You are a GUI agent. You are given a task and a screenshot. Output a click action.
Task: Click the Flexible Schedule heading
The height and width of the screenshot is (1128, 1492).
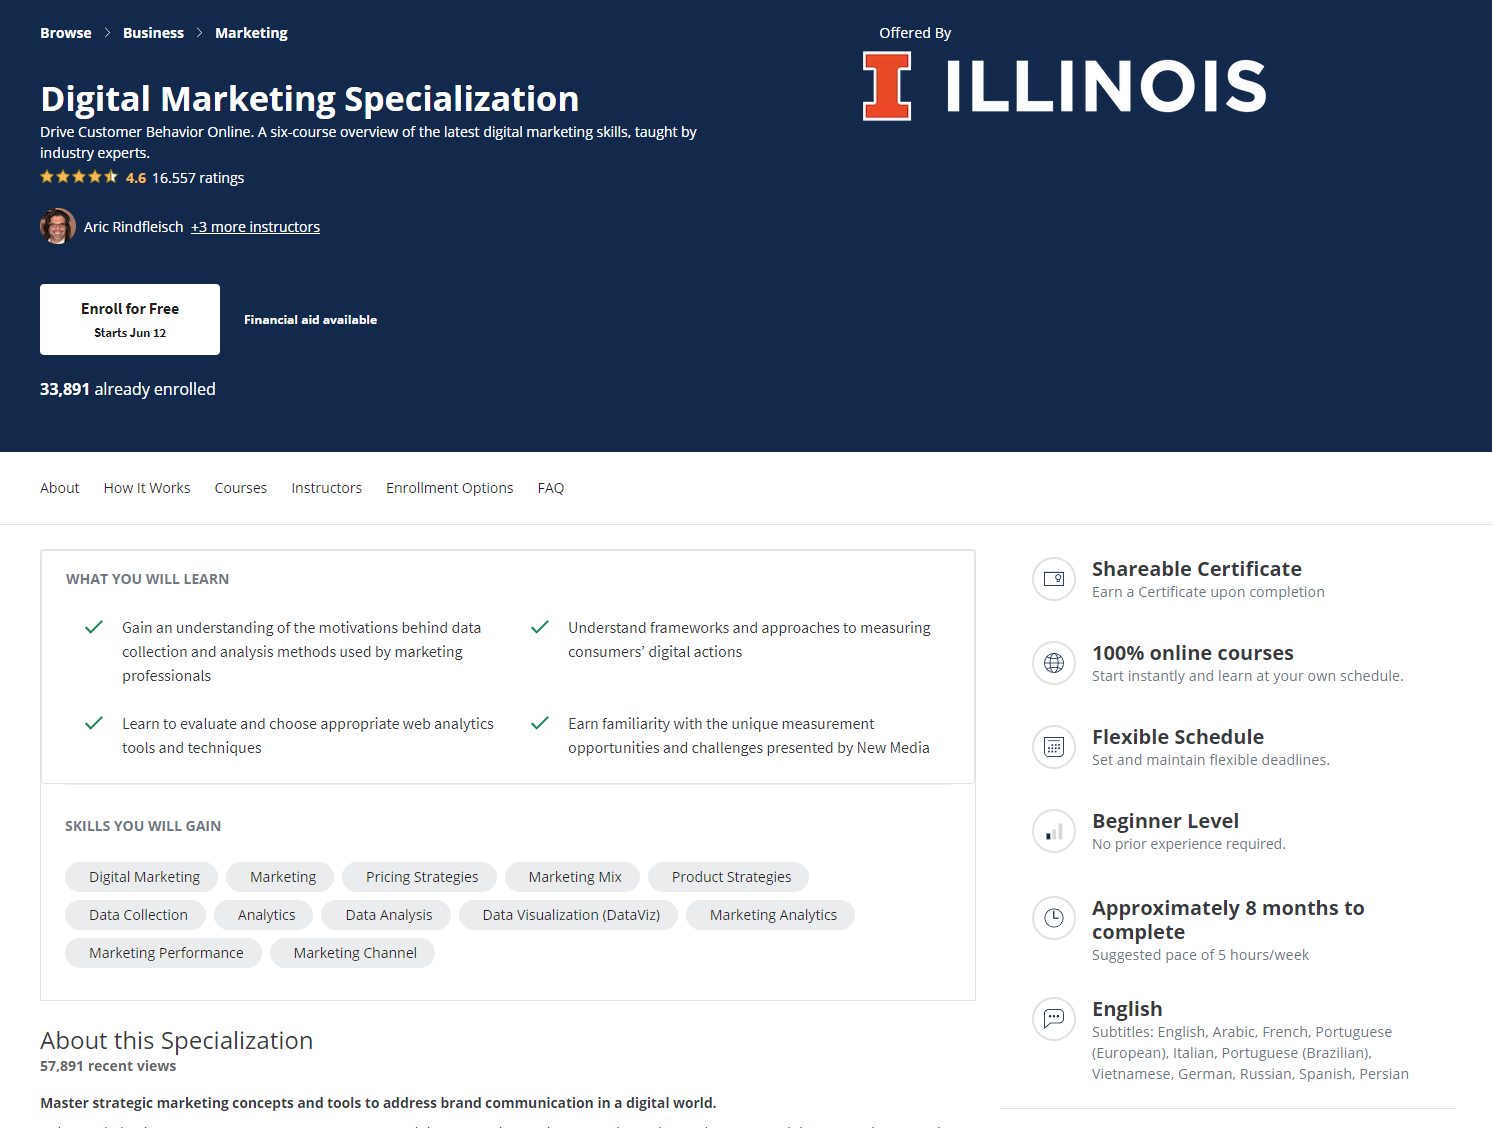(1178, 737)
